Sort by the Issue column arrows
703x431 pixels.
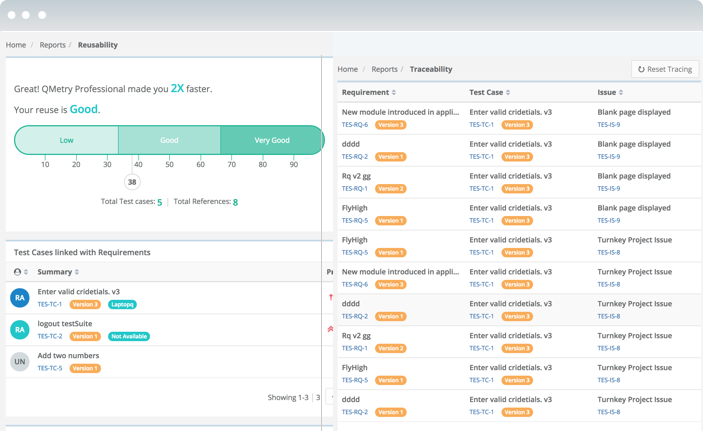[x=621, y=92]
